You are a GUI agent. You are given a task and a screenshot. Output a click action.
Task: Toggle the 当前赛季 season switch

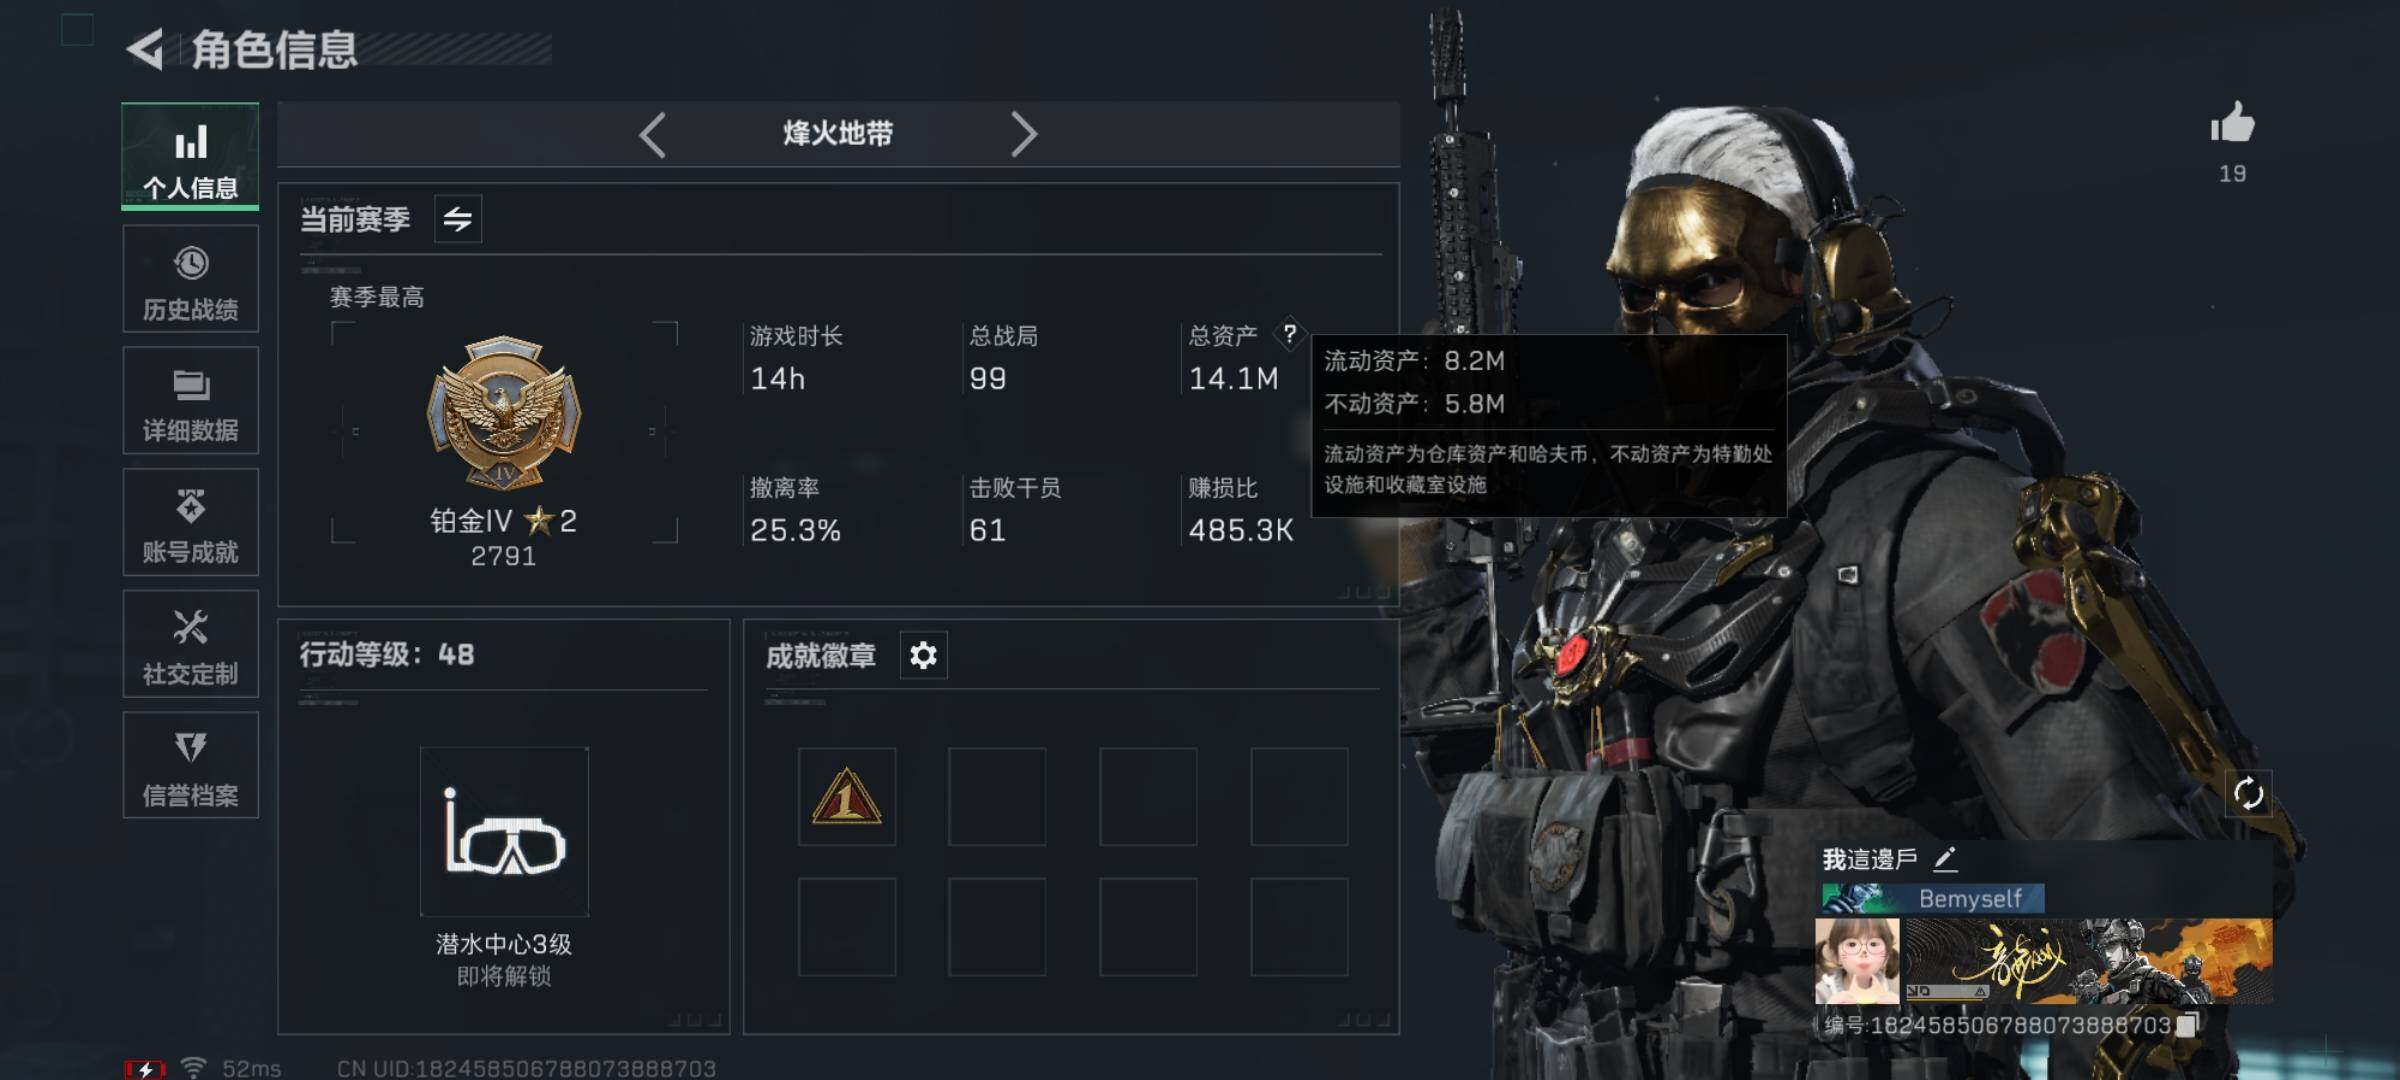pos(458,219)
